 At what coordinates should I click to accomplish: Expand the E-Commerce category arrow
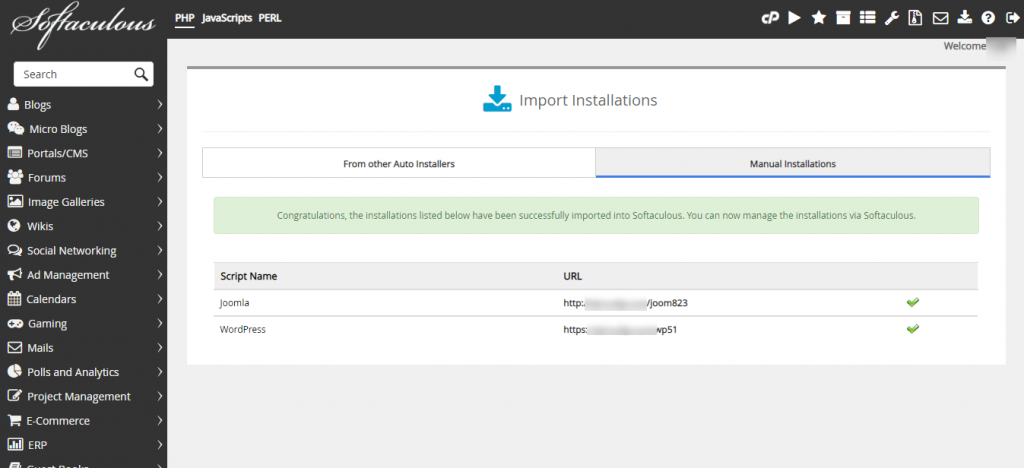click(x=160, y=420)
